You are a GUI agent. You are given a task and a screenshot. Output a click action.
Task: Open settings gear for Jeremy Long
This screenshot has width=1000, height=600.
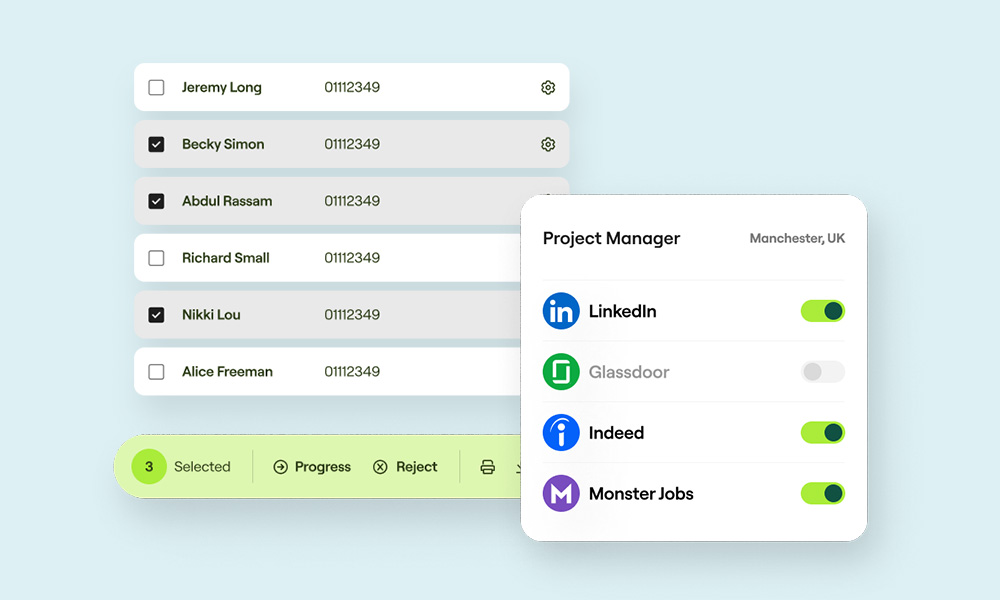click(548, 87)
